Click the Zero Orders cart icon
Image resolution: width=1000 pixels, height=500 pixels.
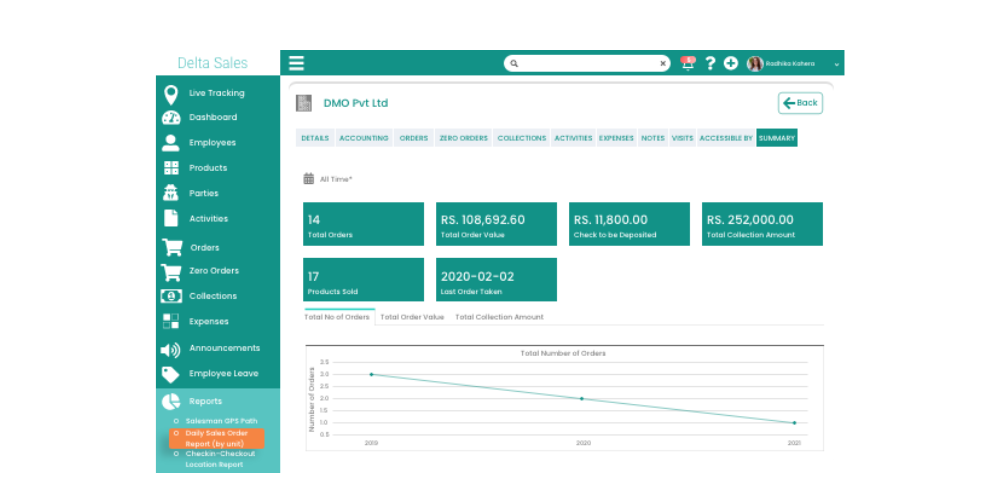[x=171, y=272]
